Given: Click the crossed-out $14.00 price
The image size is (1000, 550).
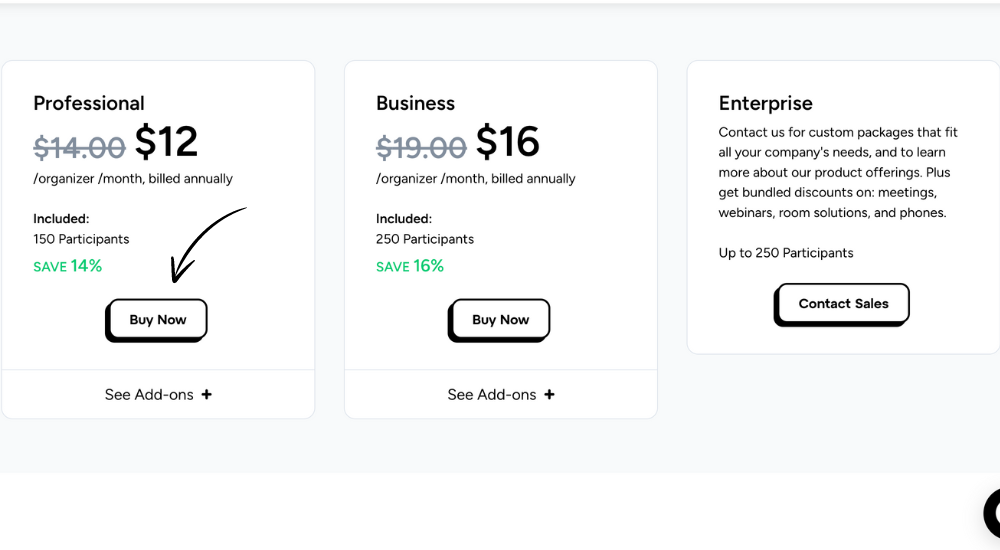Looking at the screenshot, I should (x=79, y=147).
